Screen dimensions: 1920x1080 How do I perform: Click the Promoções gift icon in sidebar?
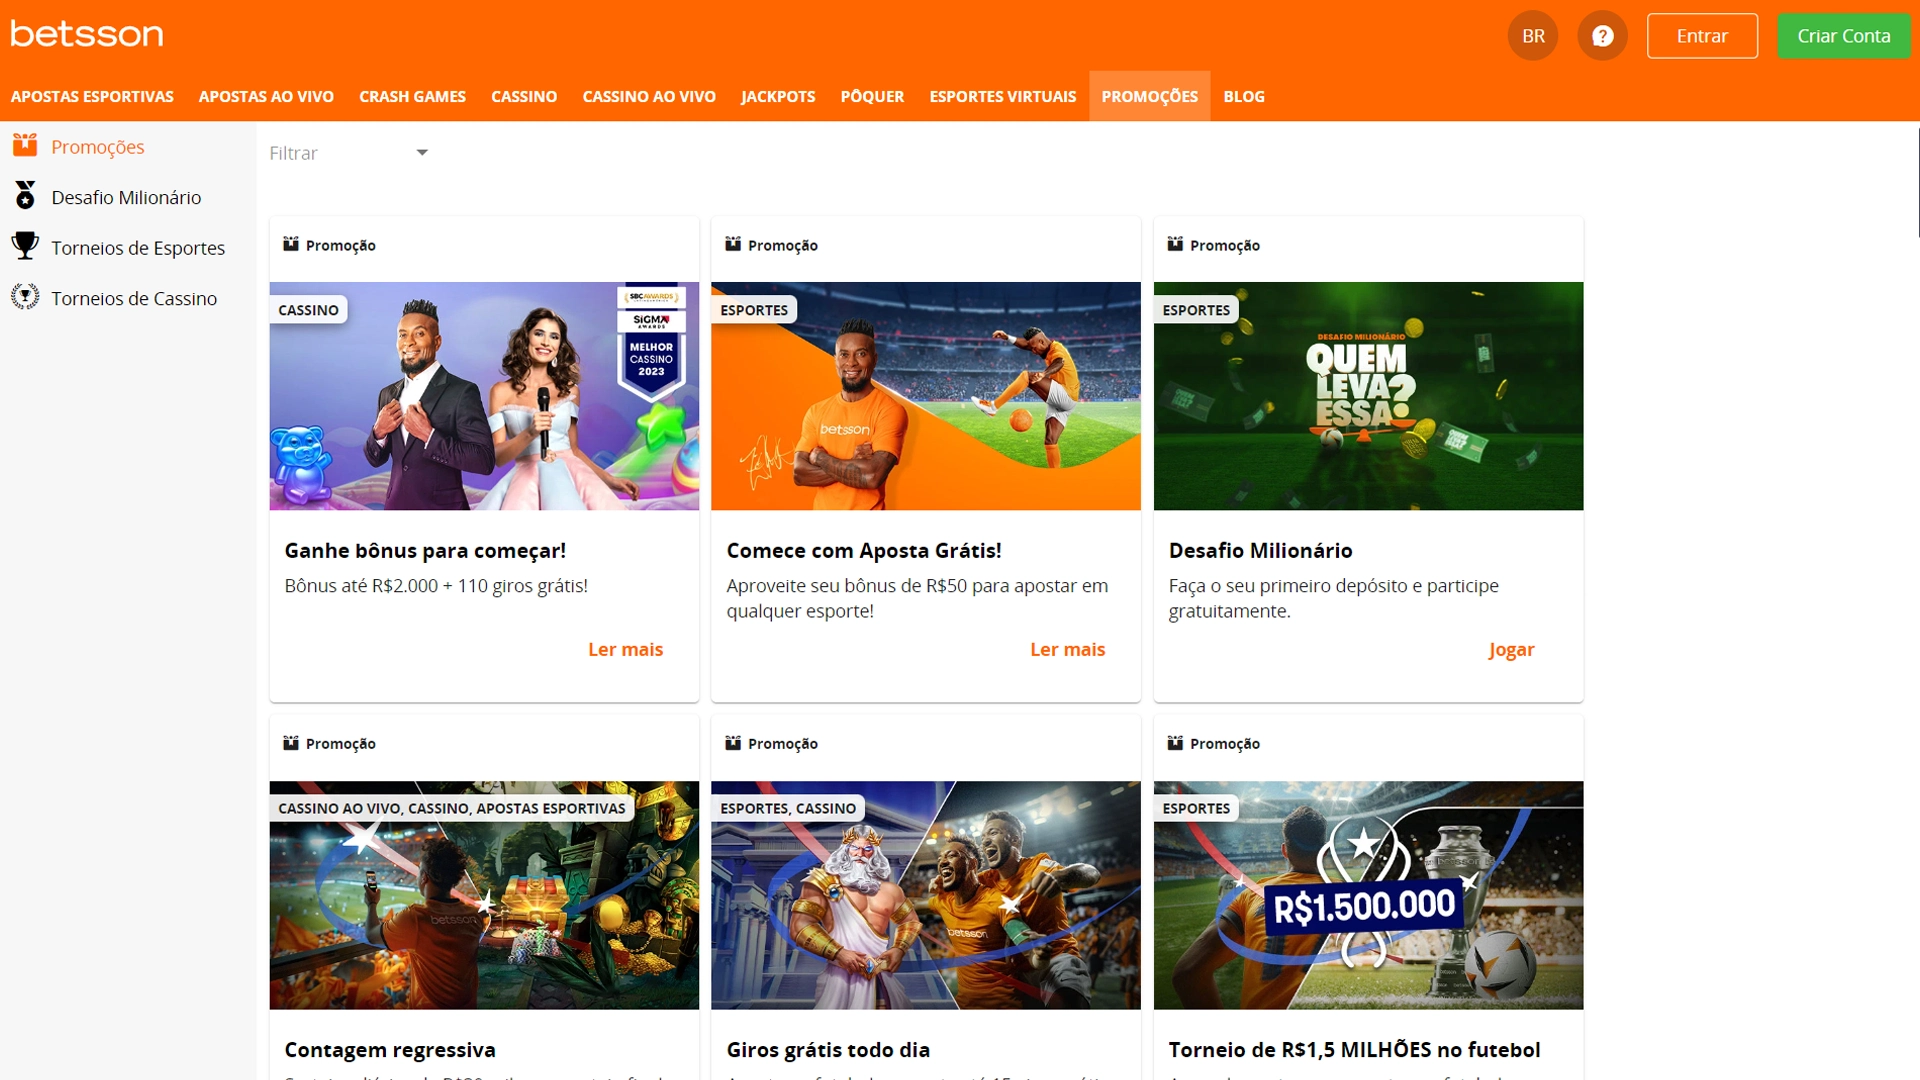point(25,146)
